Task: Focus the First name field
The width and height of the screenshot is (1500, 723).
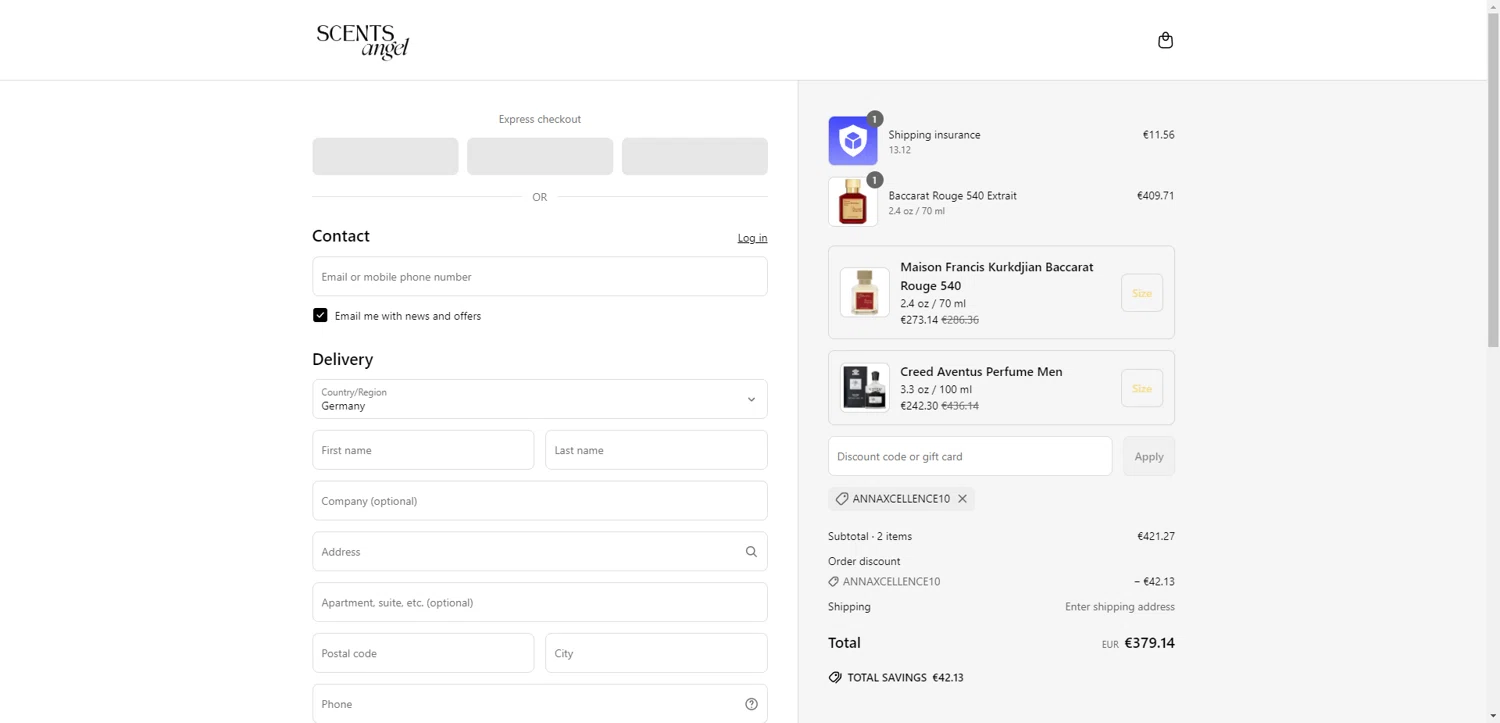Action: (423, 450)
